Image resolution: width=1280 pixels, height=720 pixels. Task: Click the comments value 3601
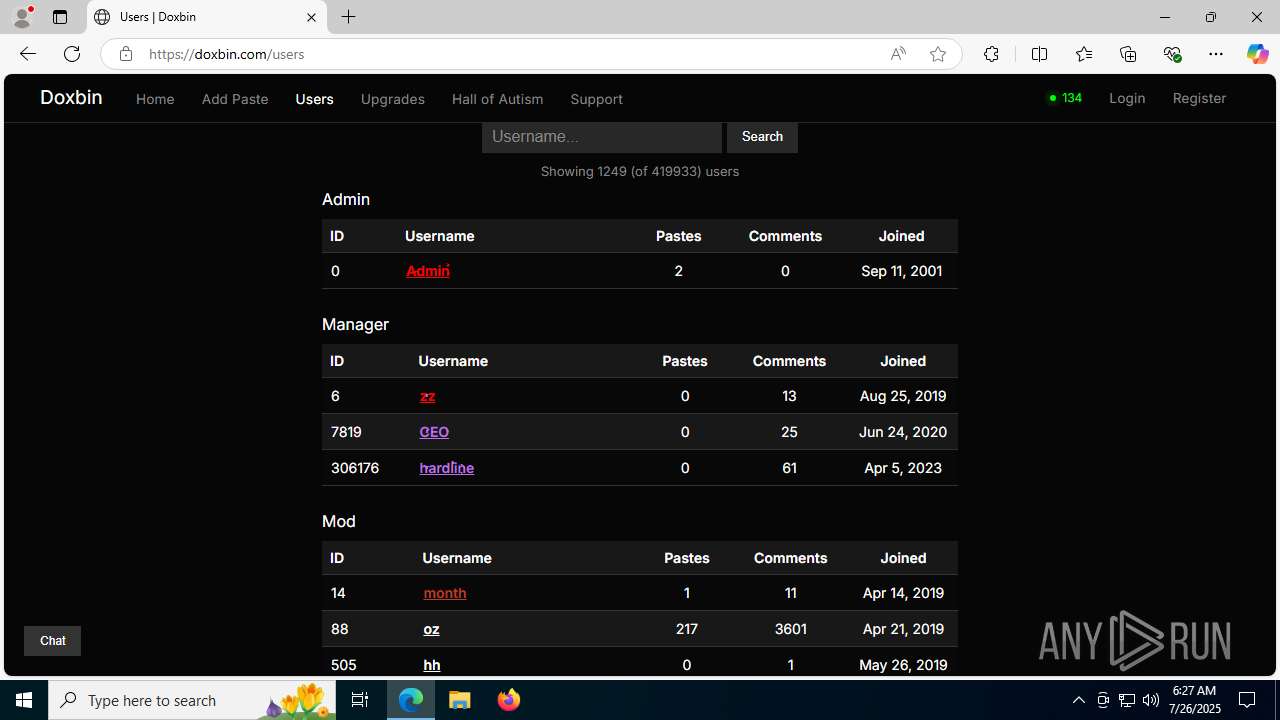[x=790, y=629]
